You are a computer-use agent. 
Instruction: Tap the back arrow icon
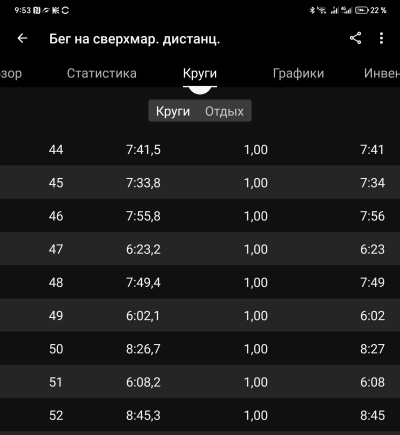tap(22, 38)
